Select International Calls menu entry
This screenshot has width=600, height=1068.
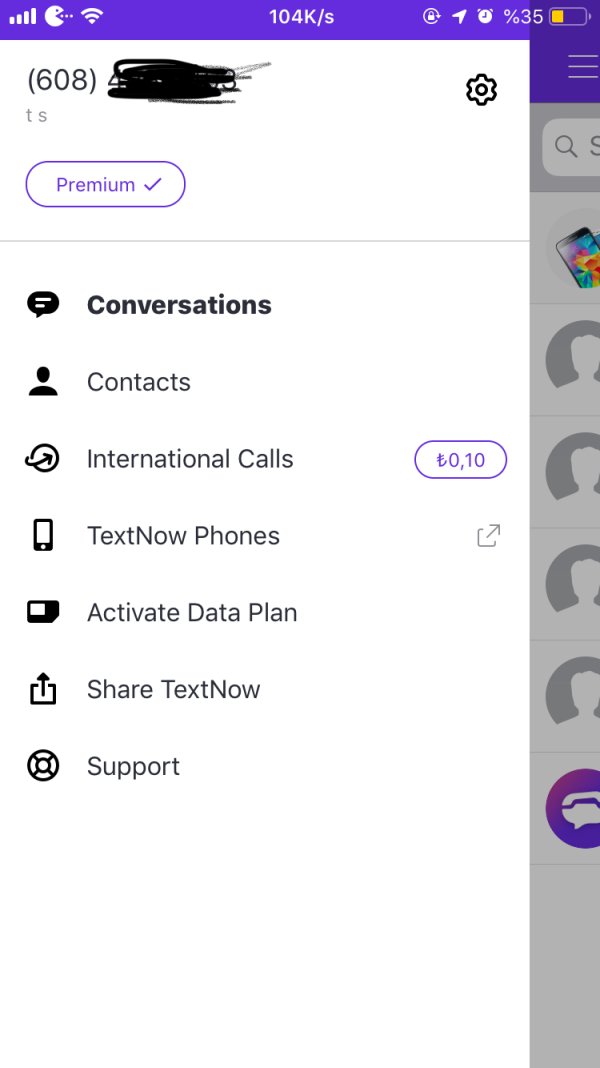click(190, 459)
